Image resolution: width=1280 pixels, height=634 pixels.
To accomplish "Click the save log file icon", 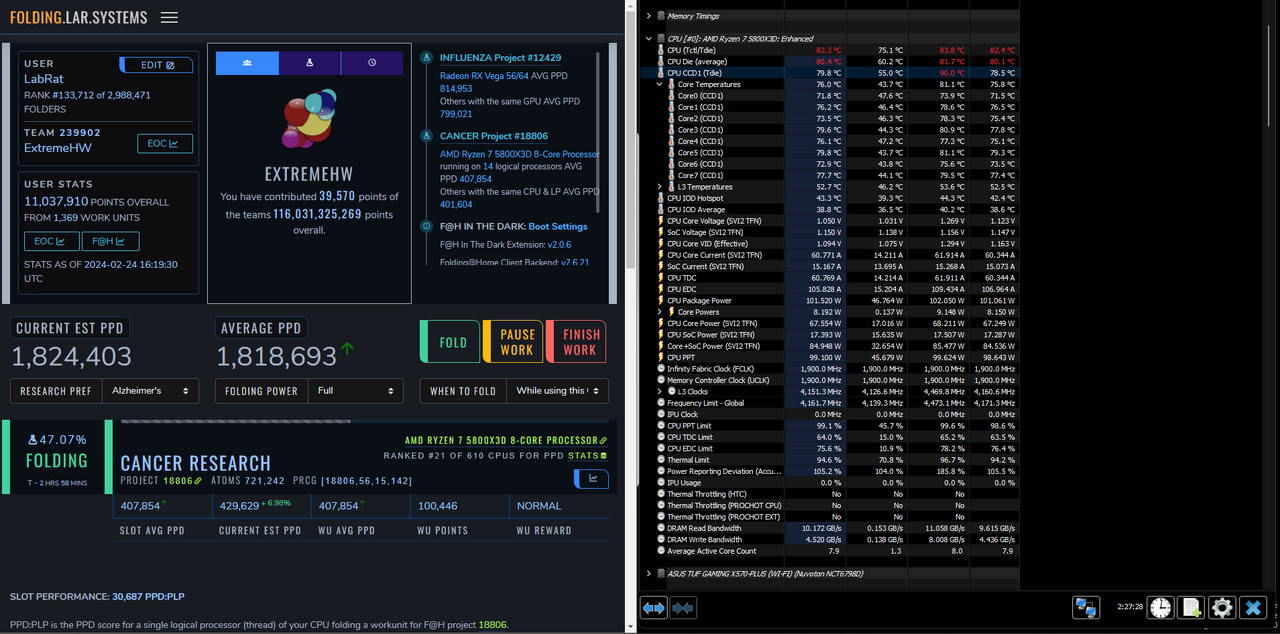I will pyautogui.click(x=1191, y=607).
